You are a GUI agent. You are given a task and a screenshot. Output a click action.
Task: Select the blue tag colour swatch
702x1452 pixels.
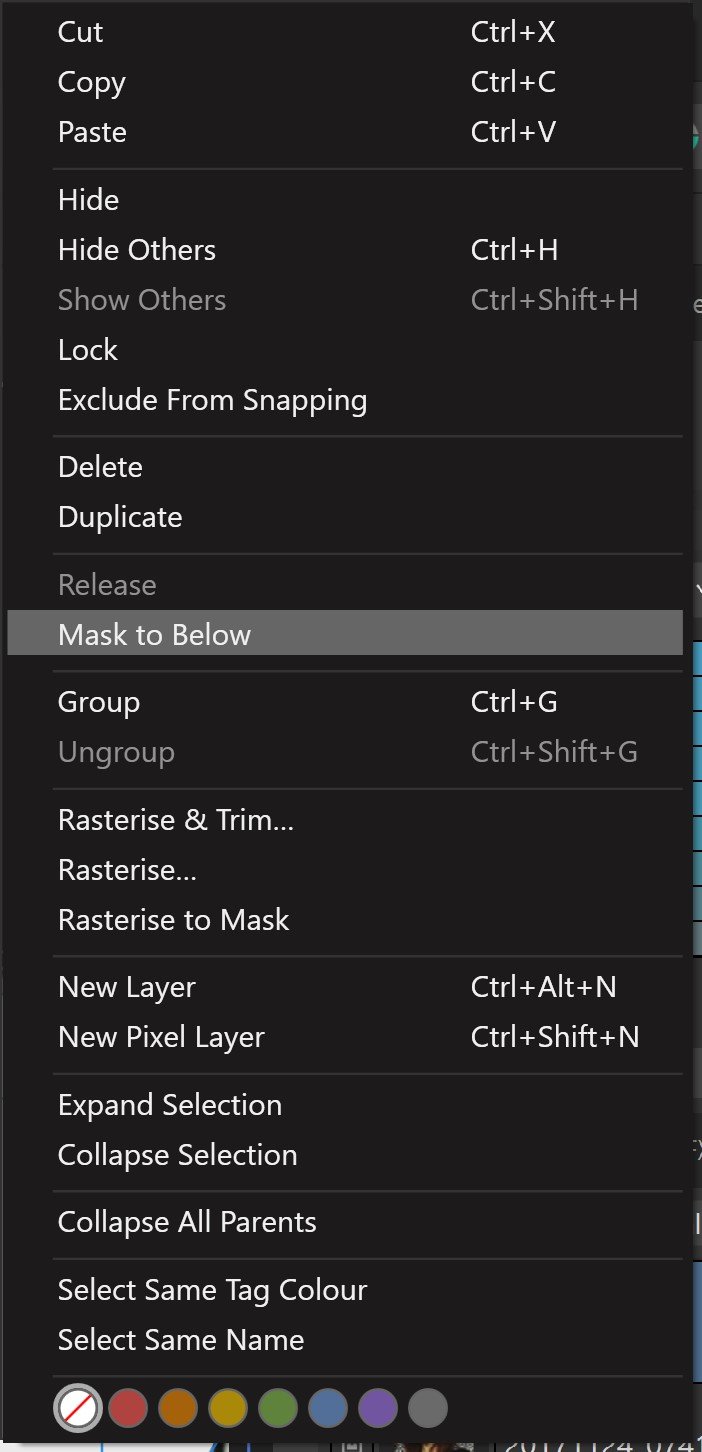point(328,1409)
